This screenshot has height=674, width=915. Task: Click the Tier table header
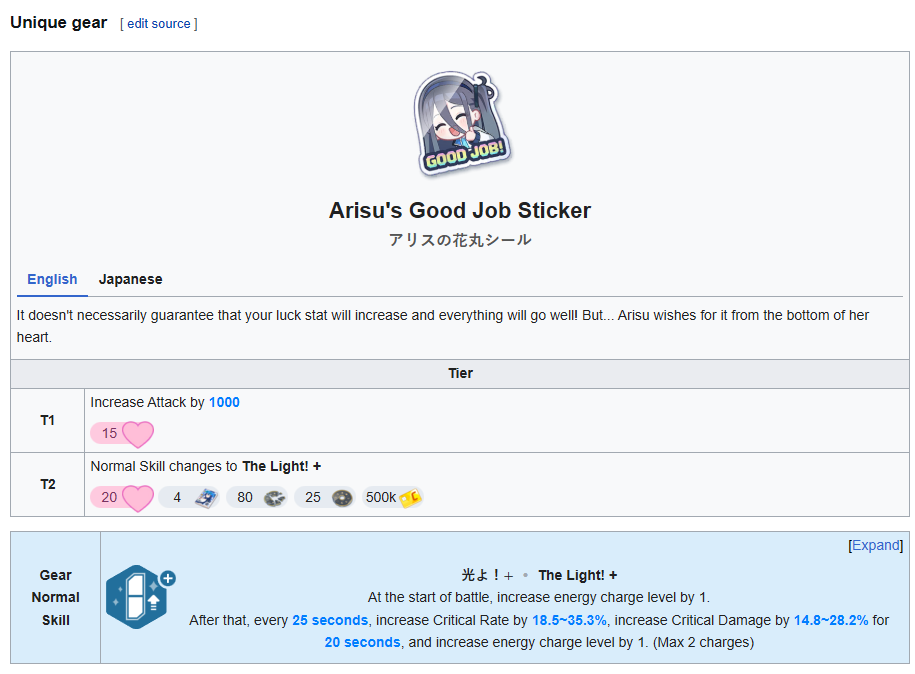(x=460, y=373)
